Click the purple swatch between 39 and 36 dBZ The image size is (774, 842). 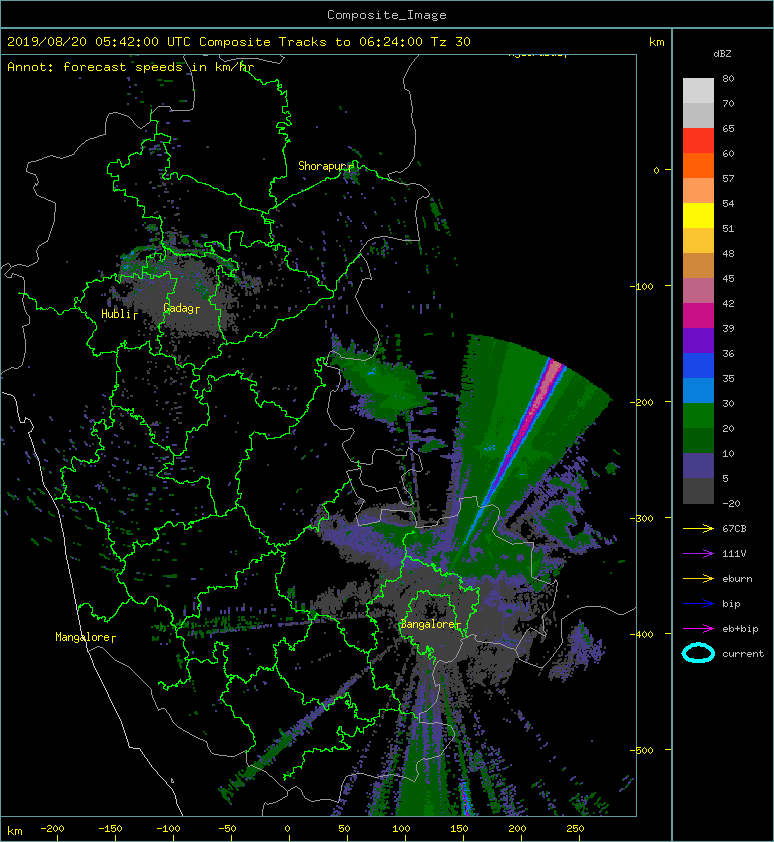(698, 340)
